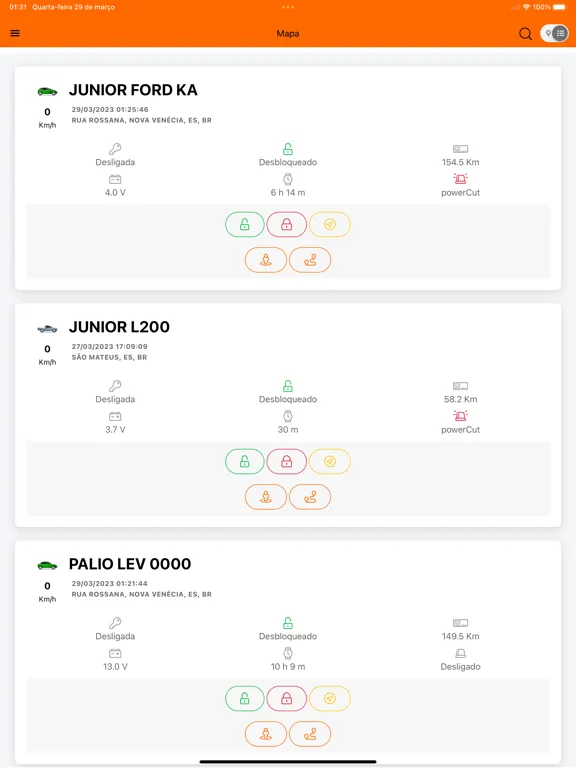Click the powerCut alarm icon for JUNIOR L200
Viewport: 576px width, 768px height.
(460, 416)
